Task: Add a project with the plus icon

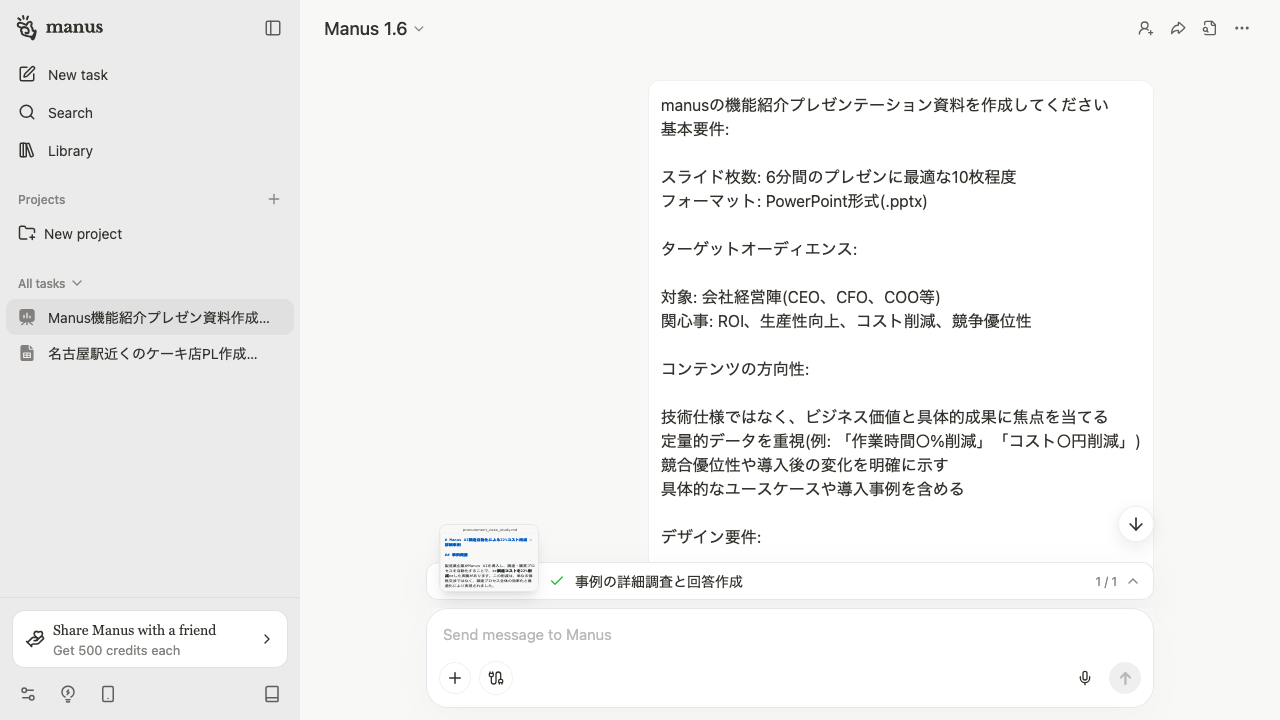Action: coord(274,199)
